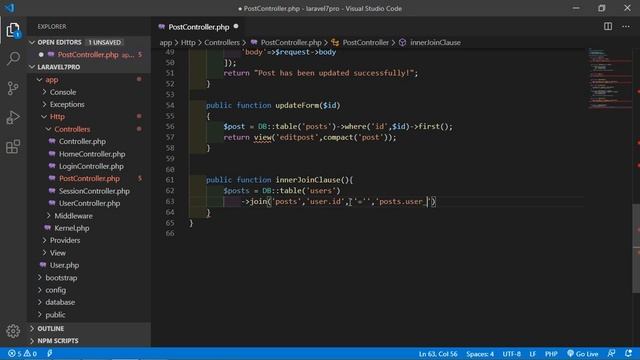Expand the Outline panel
The image size is (640, 360).
click(89, 329)
